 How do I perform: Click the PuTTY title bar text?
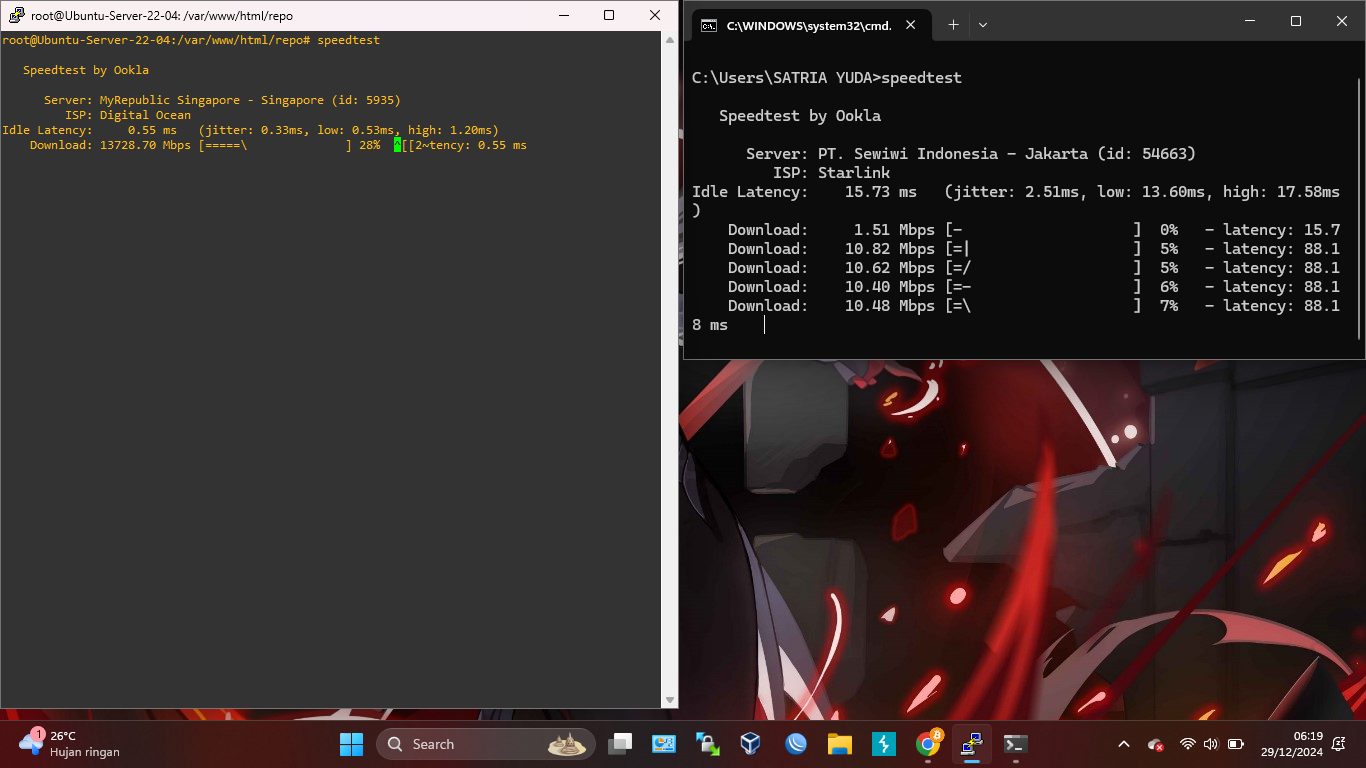pyautogui.click(x=162, y=16)
